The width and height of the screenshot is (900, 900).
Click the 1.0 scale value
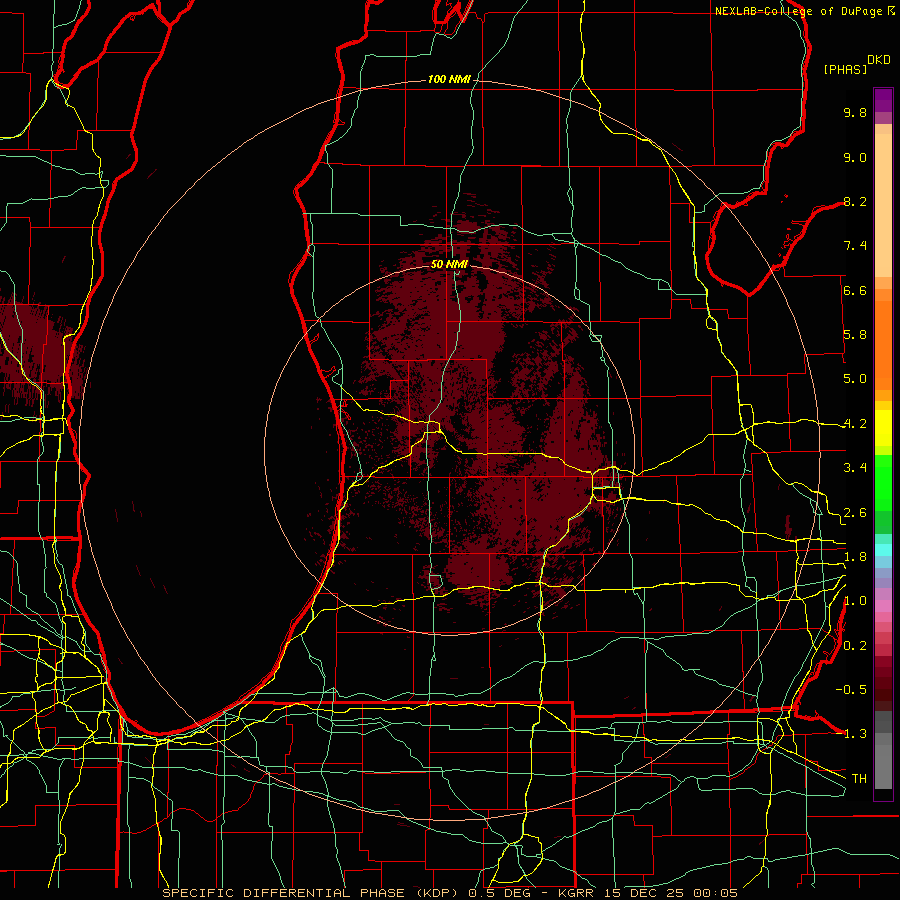click(x=855, y=601)
